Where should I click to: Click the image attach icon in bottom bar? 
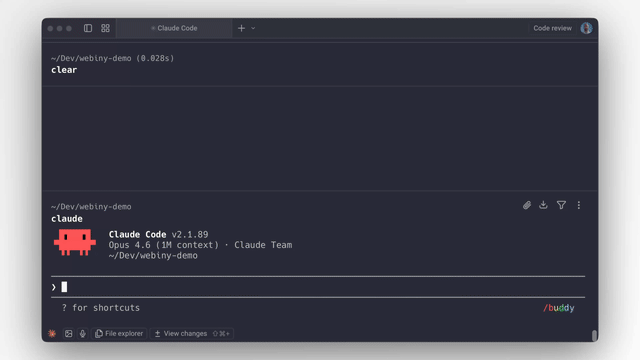(69, 333)
